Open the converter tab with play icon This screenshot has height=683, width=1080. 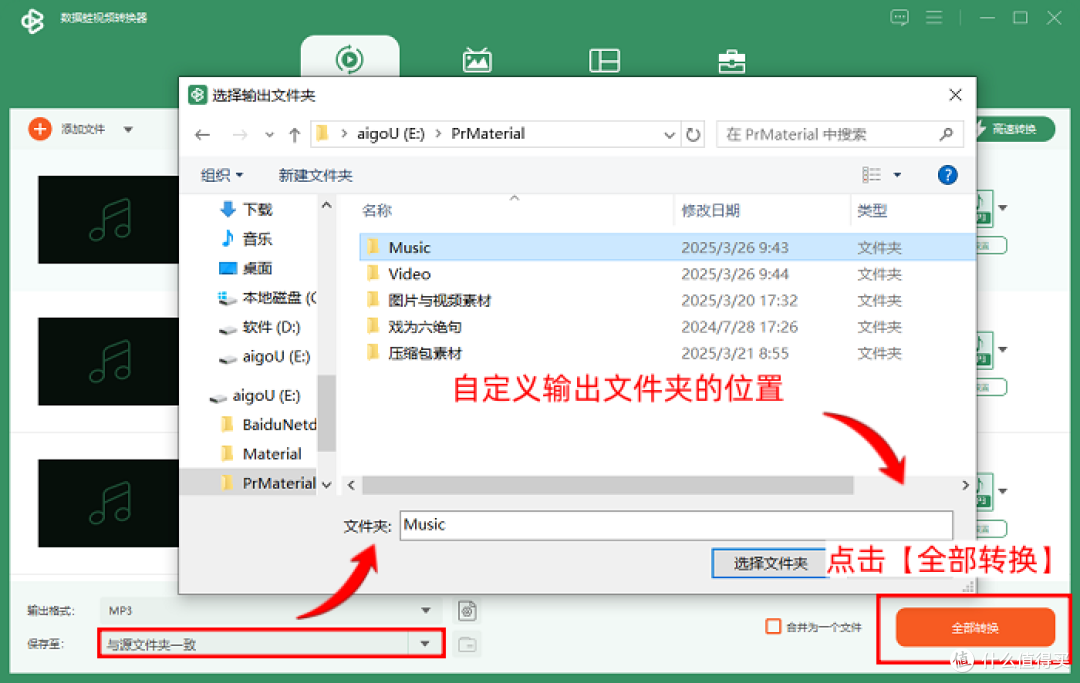[350, 59]
